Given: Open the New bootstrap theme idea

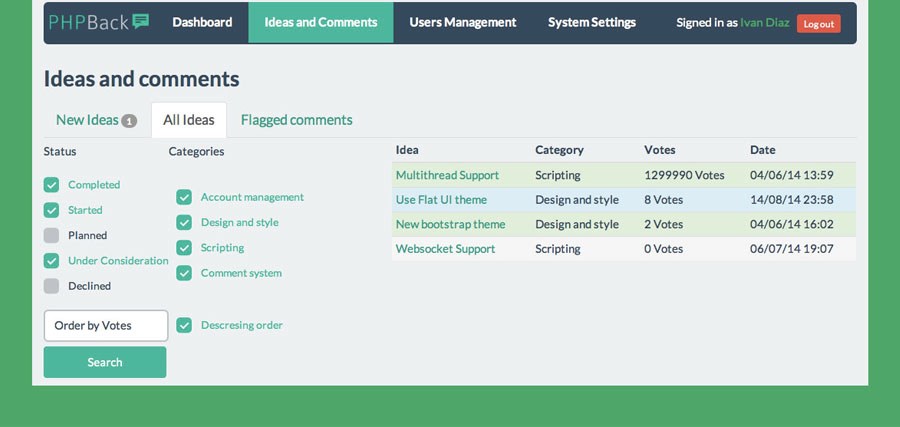Looking at the screenshot, I should pos(451,224).
